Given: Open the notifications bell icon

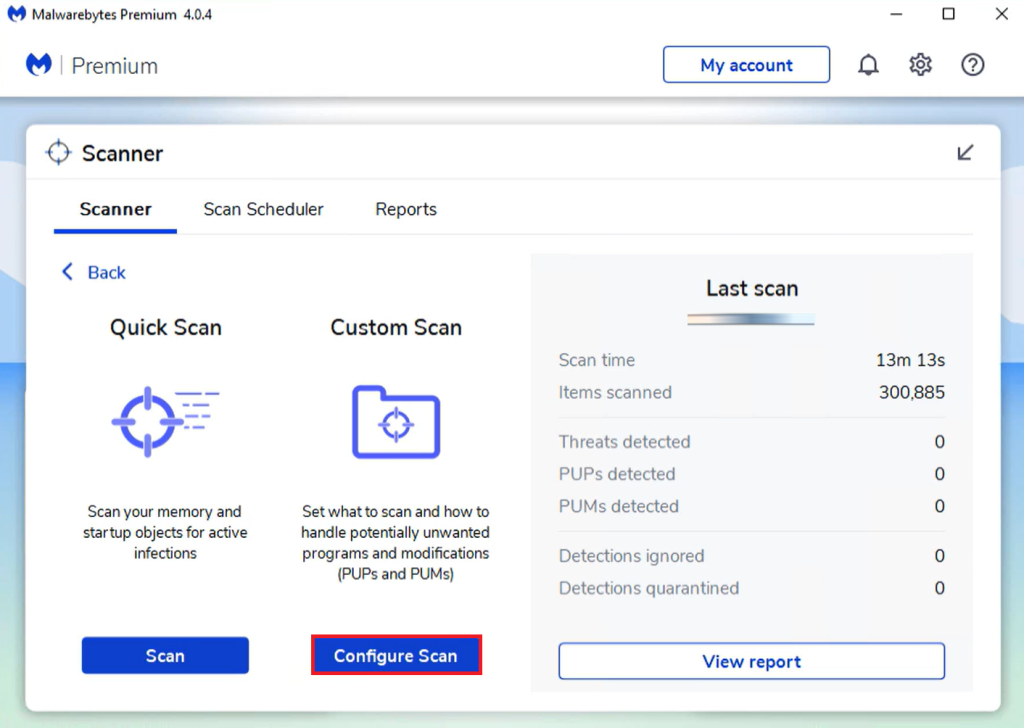Looking at the screenshot, I should click(x=868, y=64).
